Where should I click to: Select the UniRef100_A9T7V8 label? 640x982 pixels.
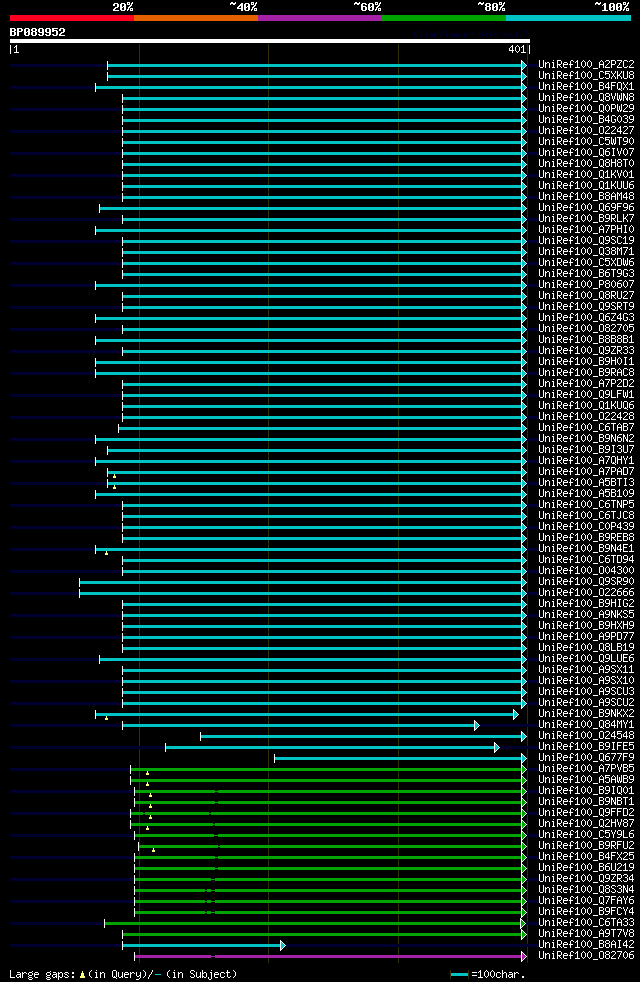coord(586,934)
